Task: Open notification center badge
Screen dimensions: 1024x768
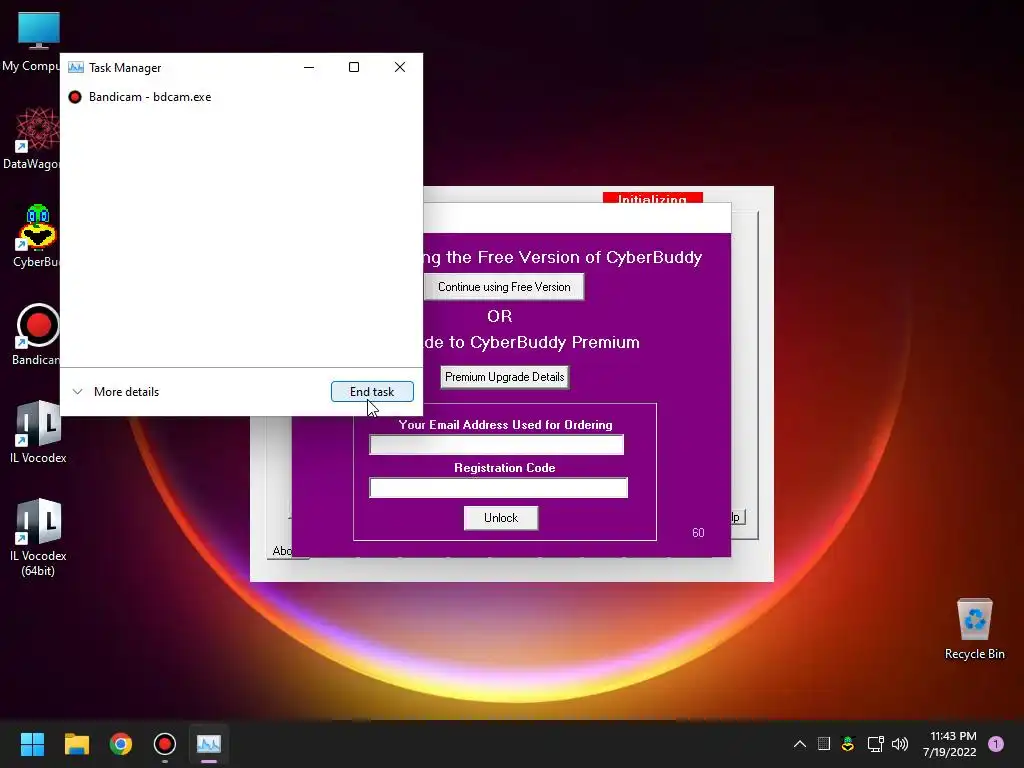Action: click(996, 744)
